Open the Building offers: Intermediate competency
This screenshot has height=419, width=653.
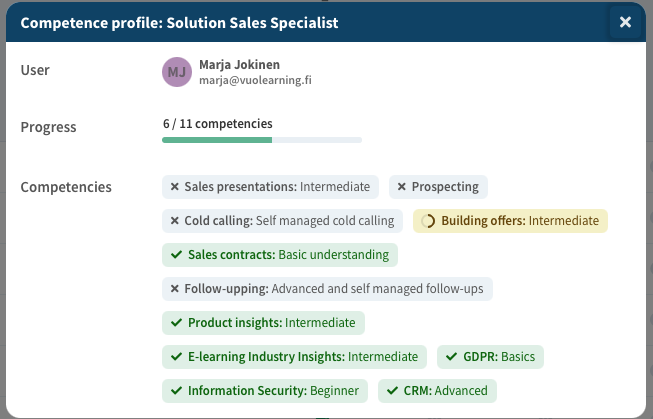[519, 221]
